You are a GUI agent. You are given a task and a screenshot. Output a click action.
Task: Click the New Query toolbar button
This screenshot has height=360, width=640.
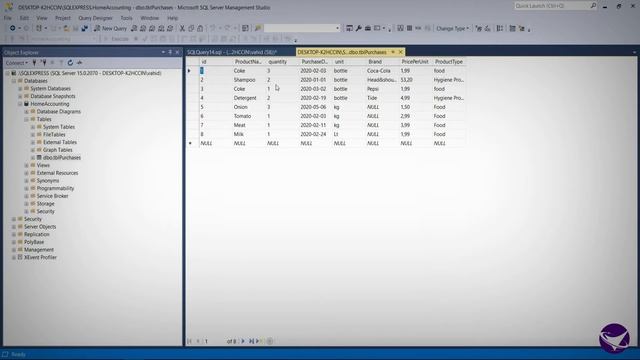coord(110,28)
